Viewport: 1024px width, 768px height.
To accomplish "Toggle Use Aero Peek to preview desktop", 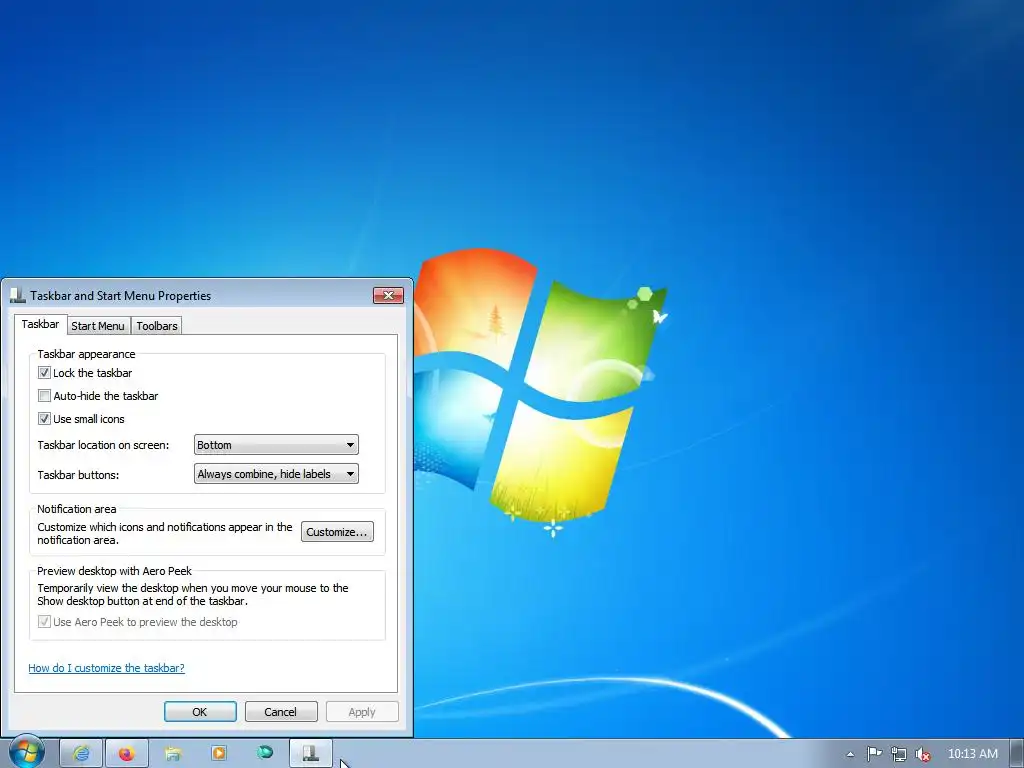I will 44,622.
